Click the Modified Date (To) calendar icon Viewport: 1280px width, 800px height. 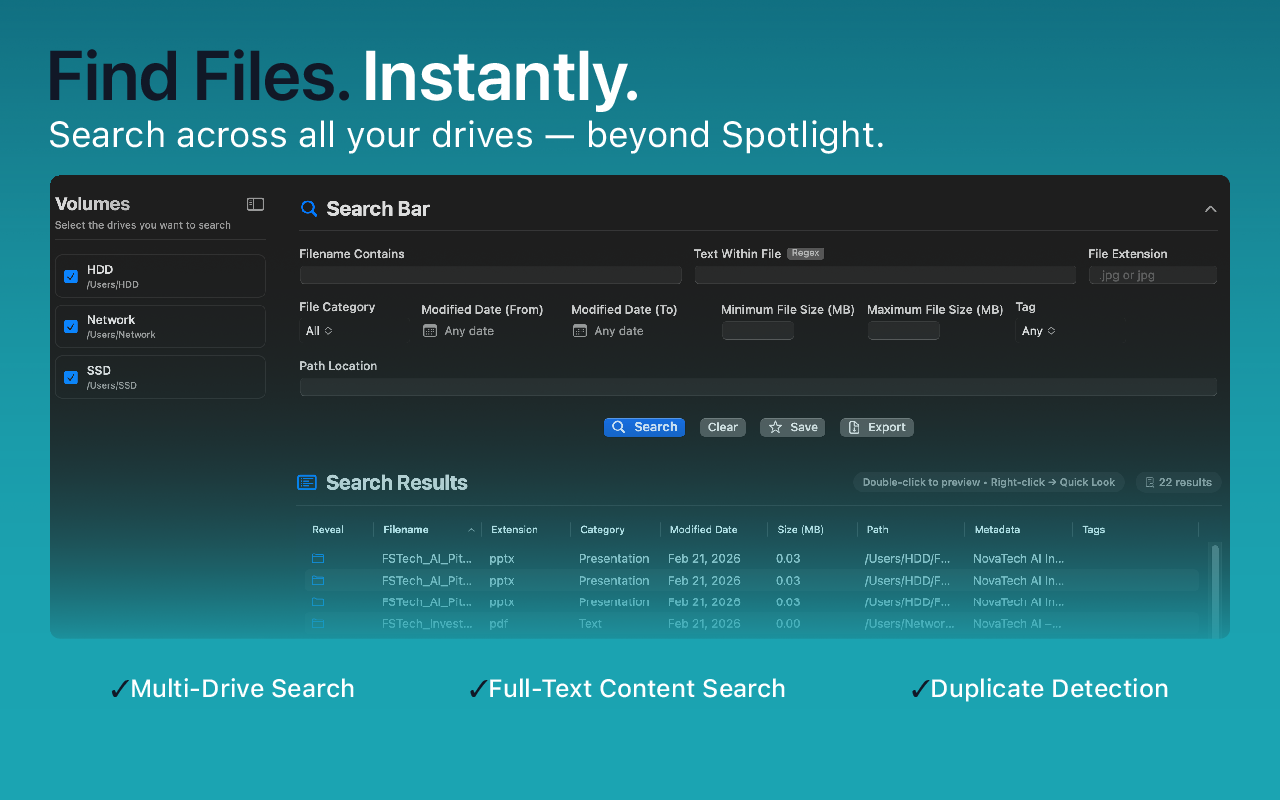click(x=580, y=331)
